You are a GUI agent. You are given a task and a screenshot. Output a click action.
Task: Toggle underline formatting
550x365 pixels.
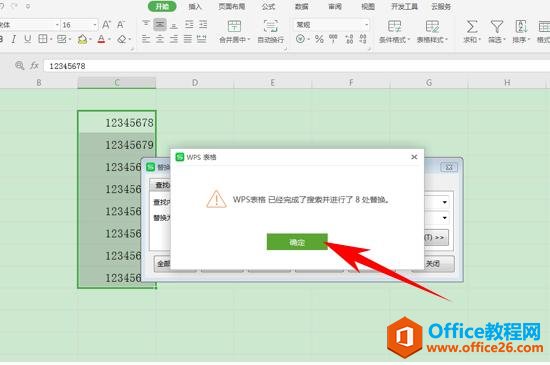coord(27,39)
